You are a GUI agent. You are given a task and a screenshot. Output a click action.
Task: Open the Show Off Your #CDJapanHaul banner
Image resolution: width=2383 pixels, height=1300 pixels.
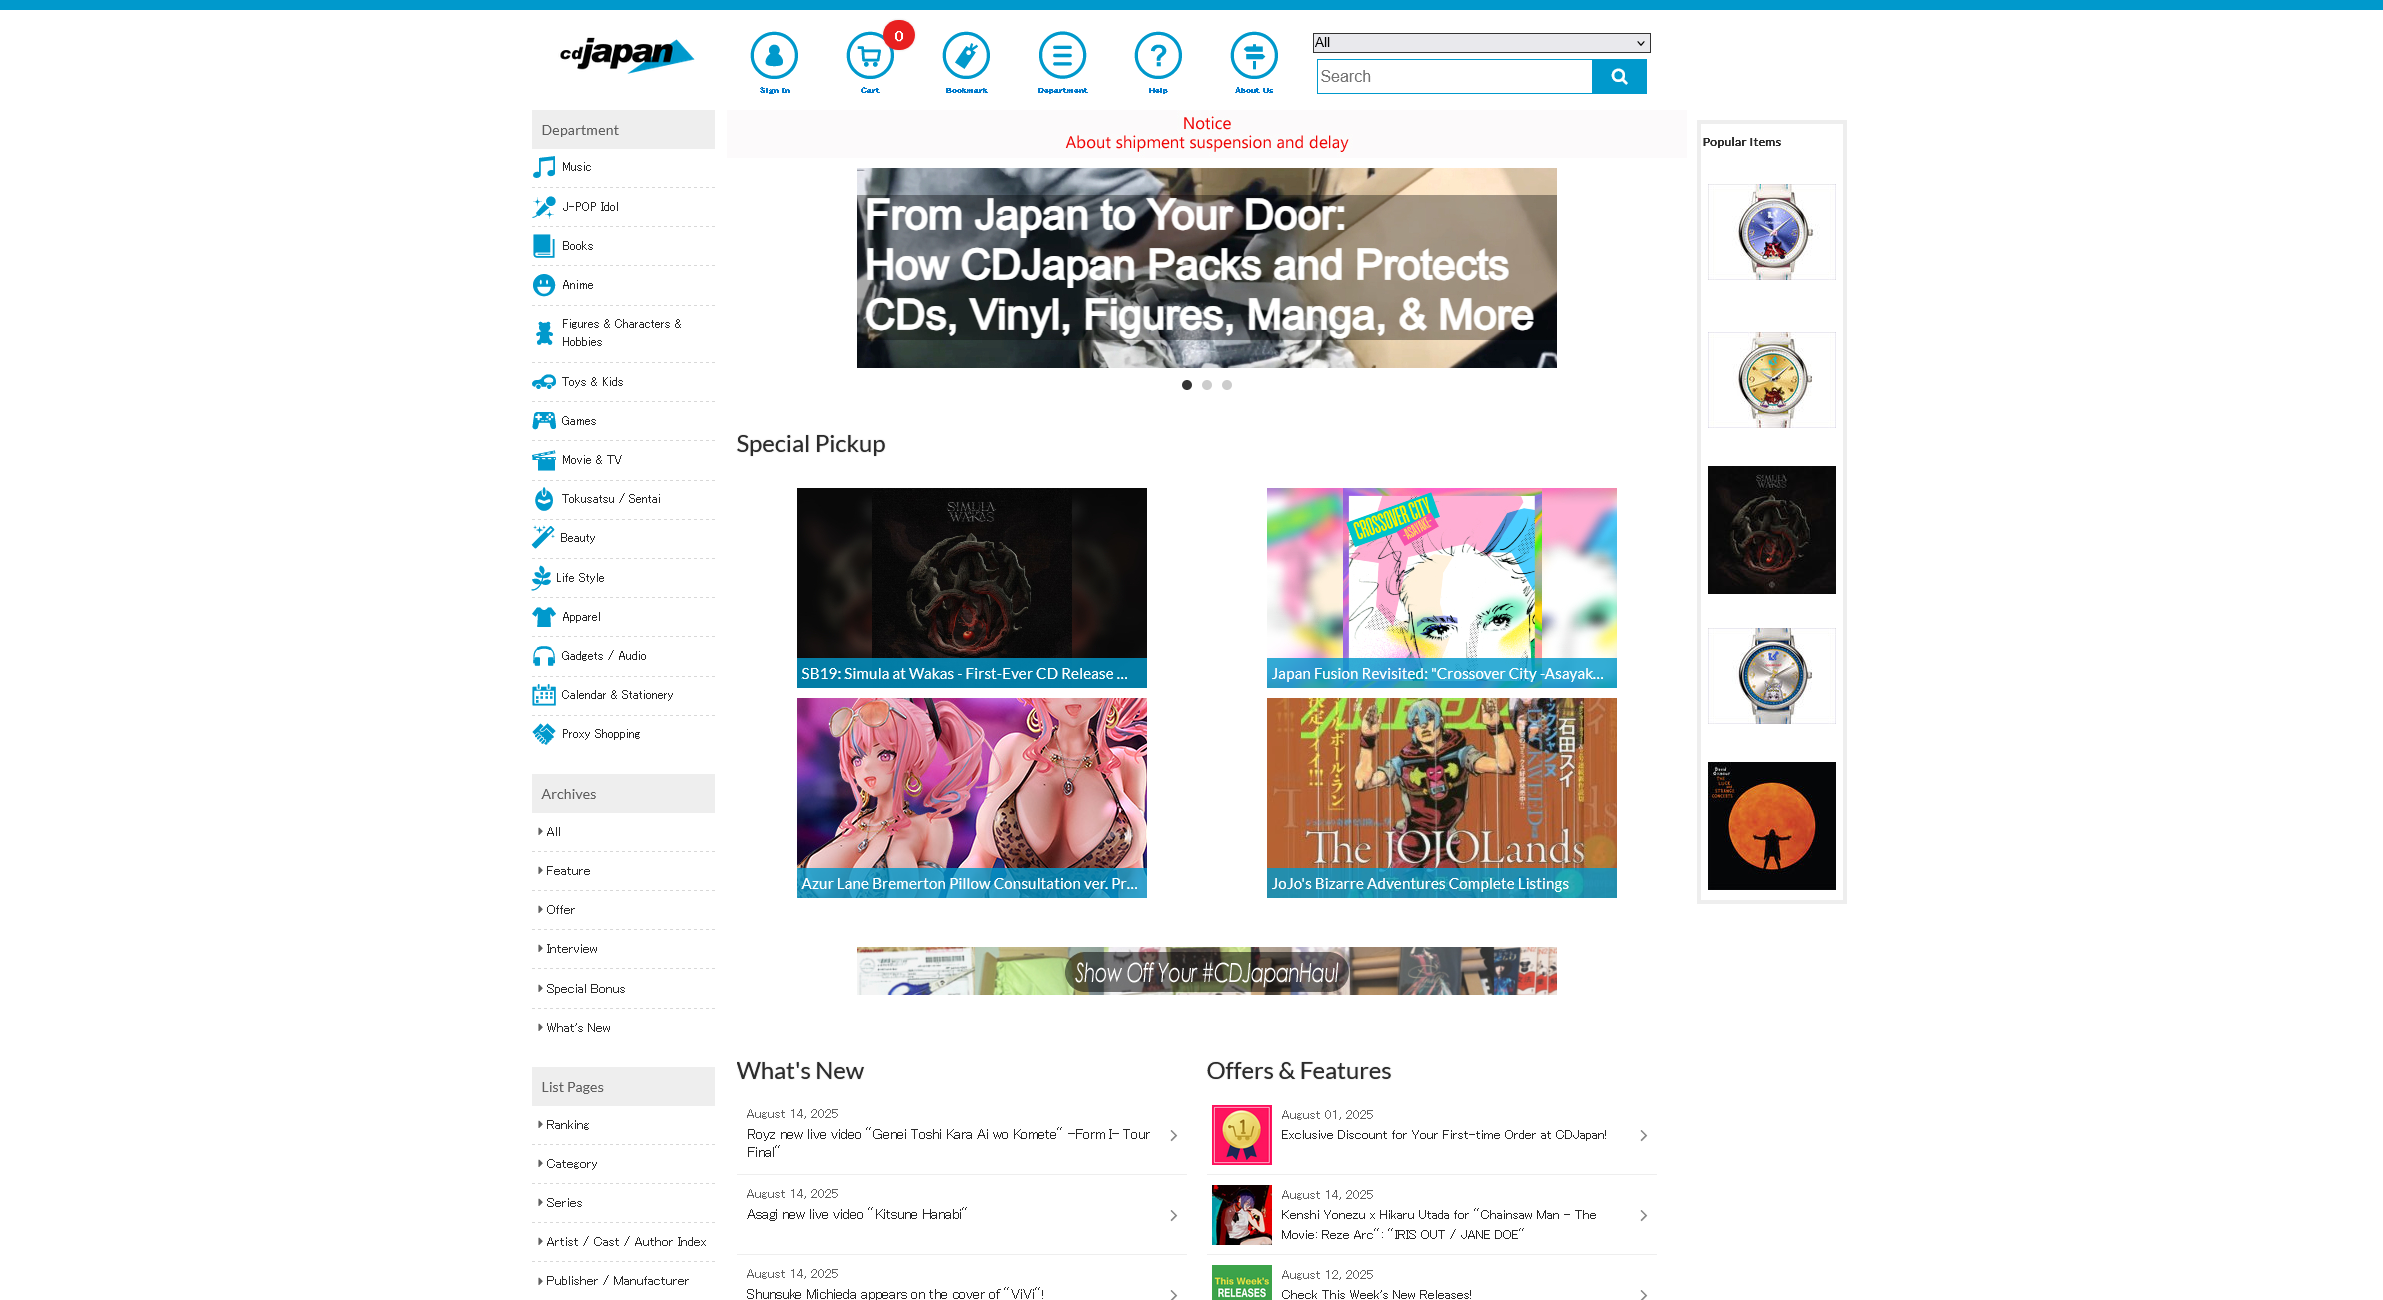tap(1206, 971)
